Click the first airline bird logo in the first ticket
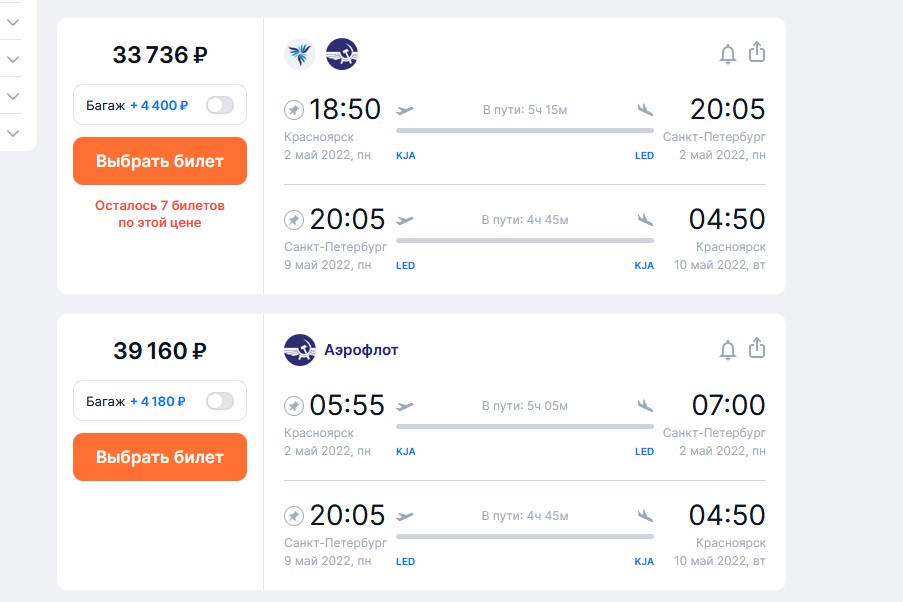 (300, 54)
